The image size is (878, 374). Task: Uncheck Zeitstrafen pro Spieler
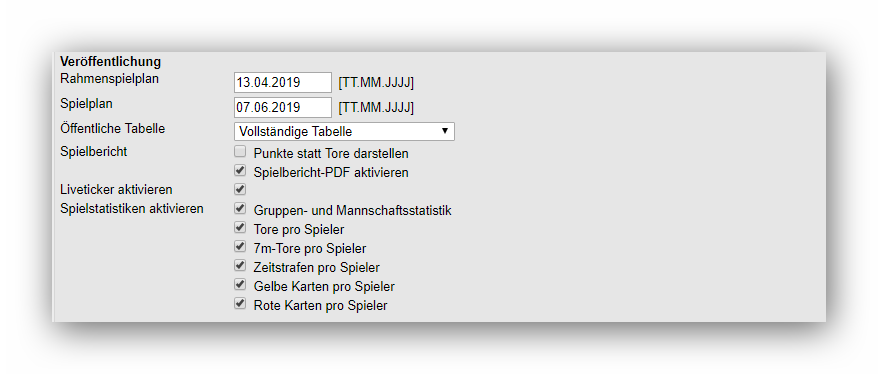pos(240,265)
